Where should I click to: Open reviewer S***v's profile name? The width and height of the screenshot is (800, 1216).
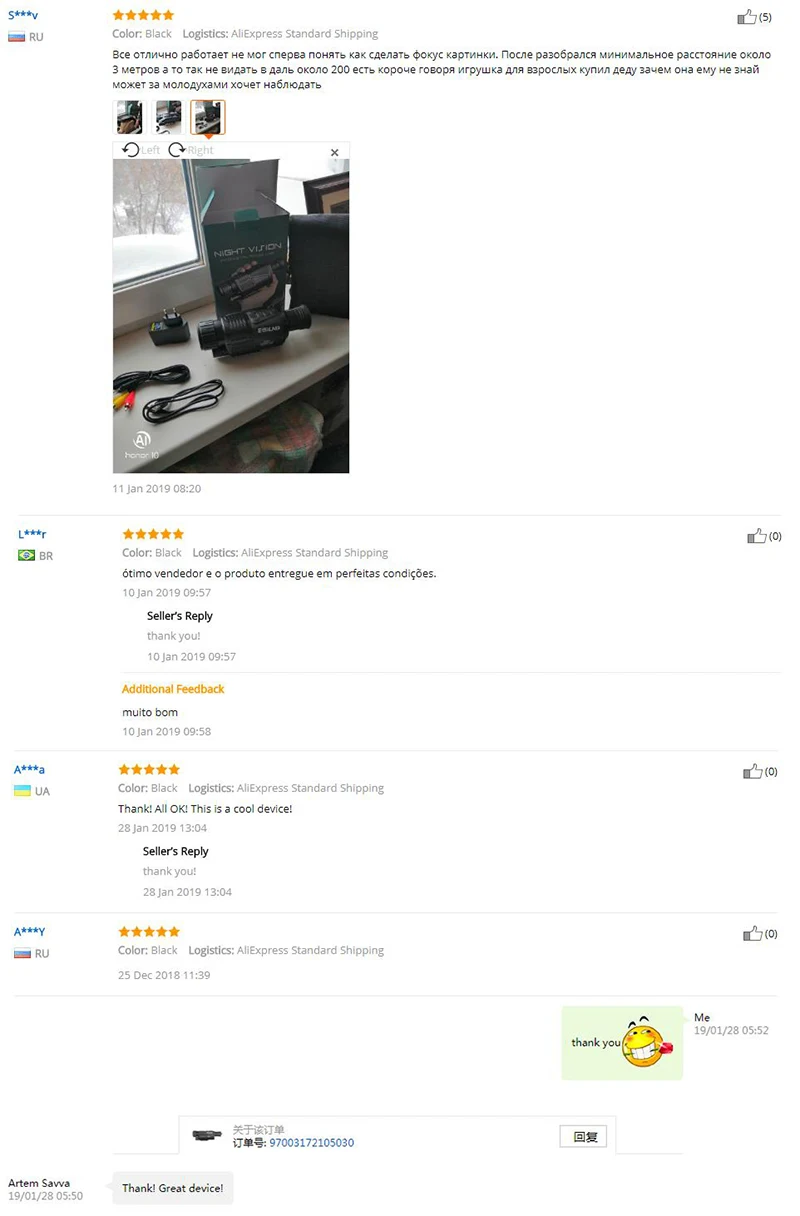pyautogui.click(x=23, y=15)
